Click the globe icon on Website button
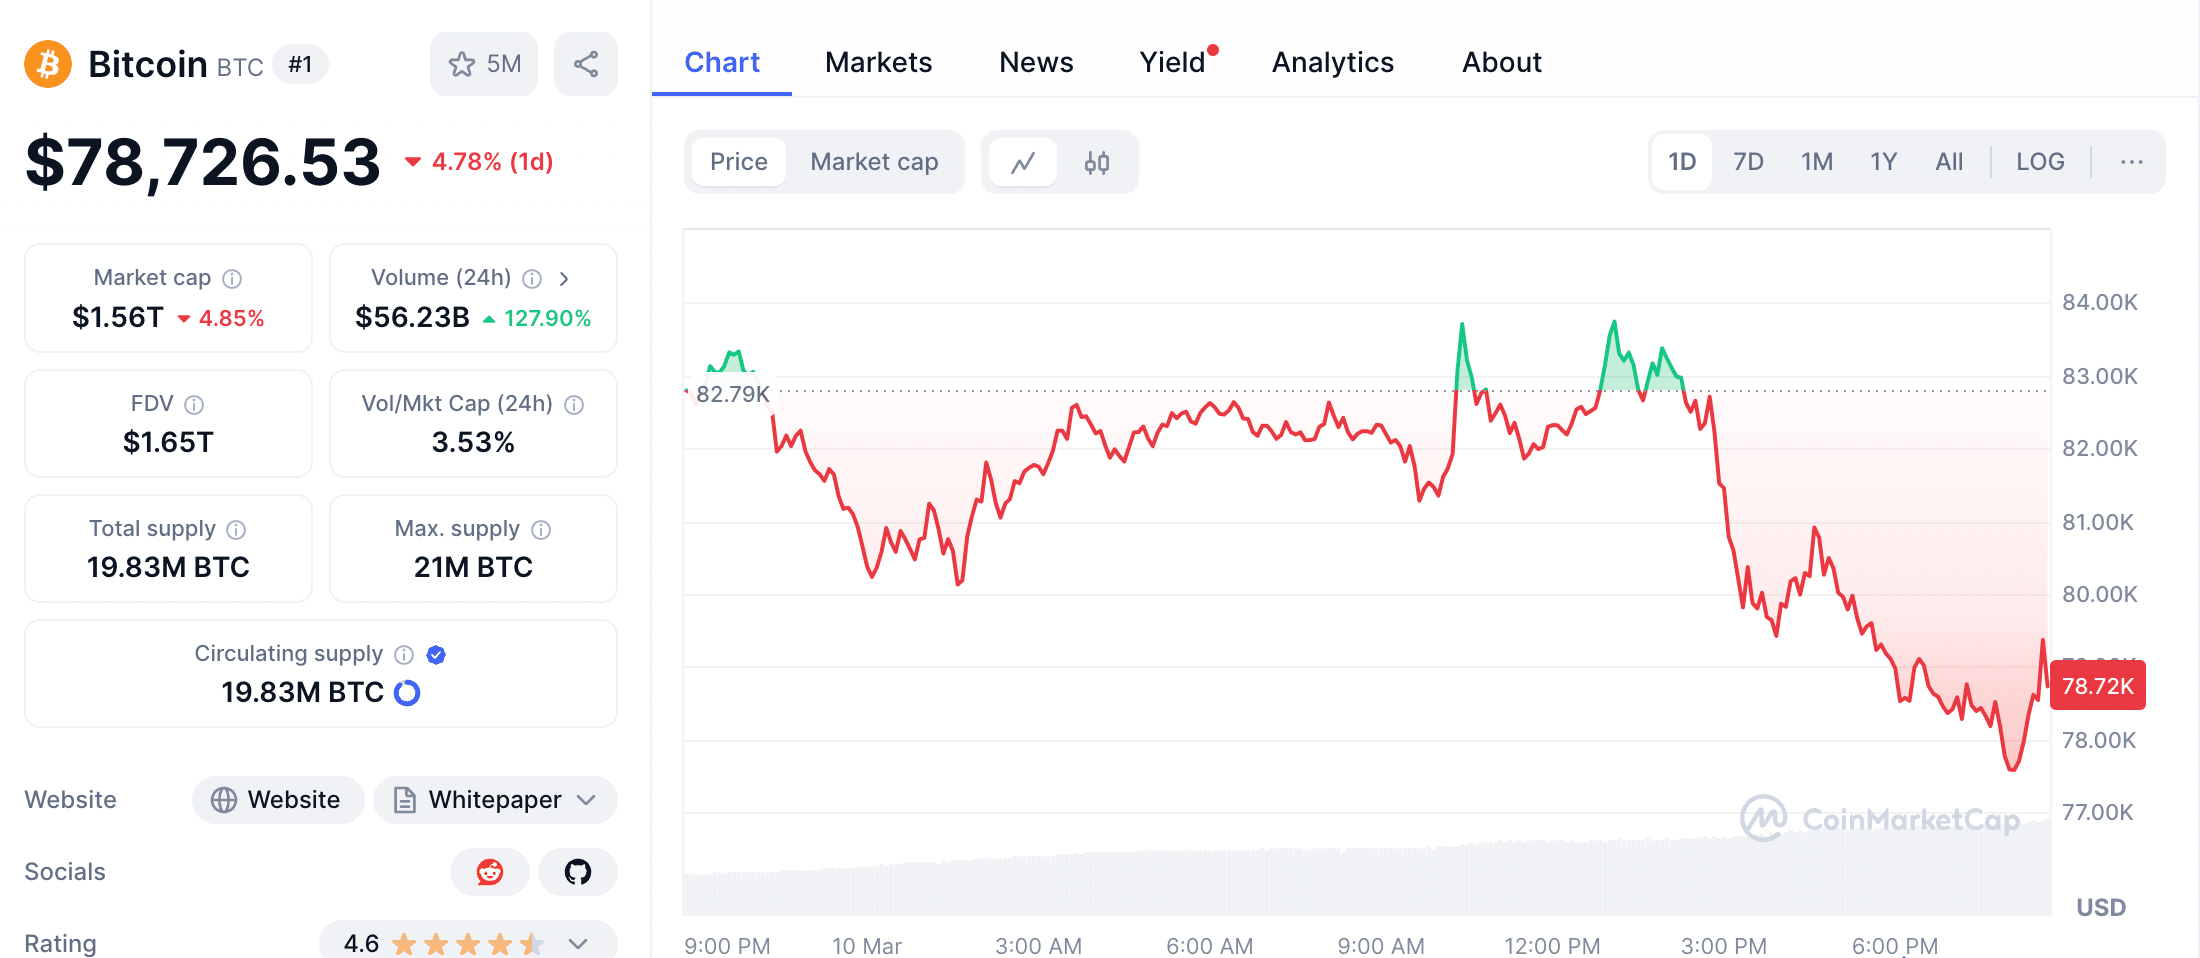The image size is (2200, 958). click(x=224, y=800)
